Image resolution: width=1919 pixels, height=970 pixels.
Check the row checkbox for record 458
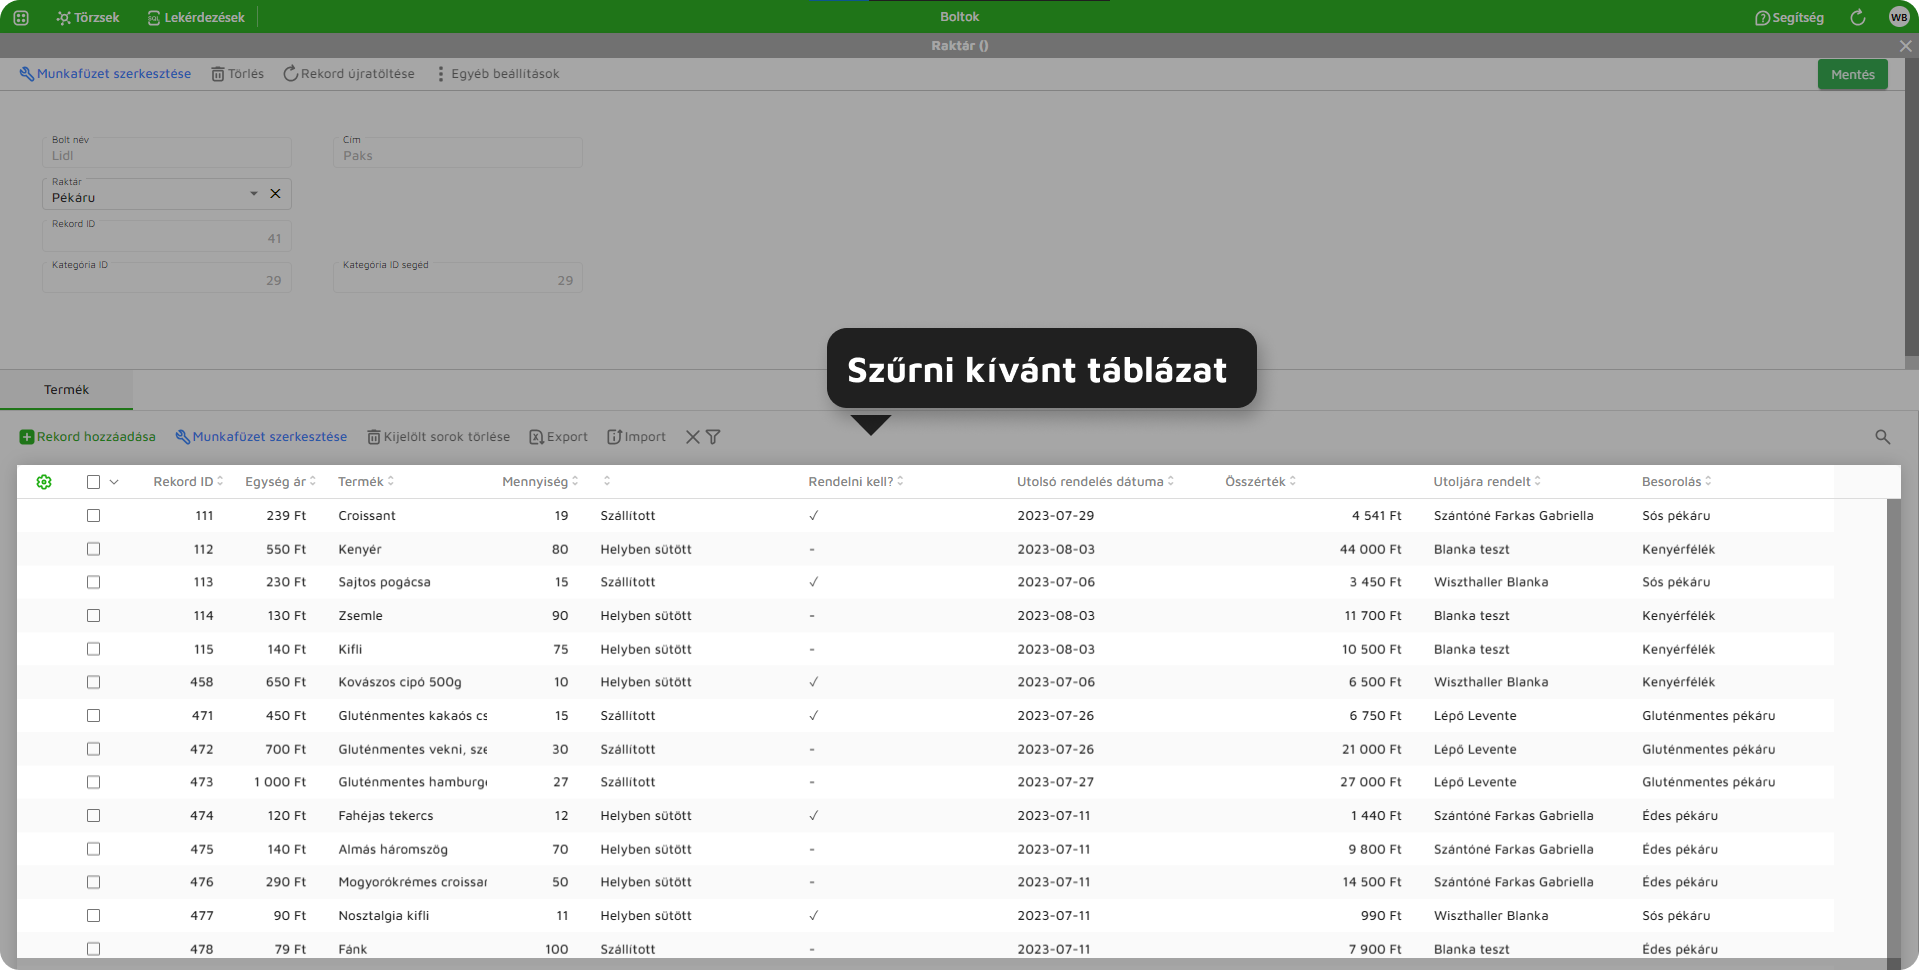[x=93, y=682]
